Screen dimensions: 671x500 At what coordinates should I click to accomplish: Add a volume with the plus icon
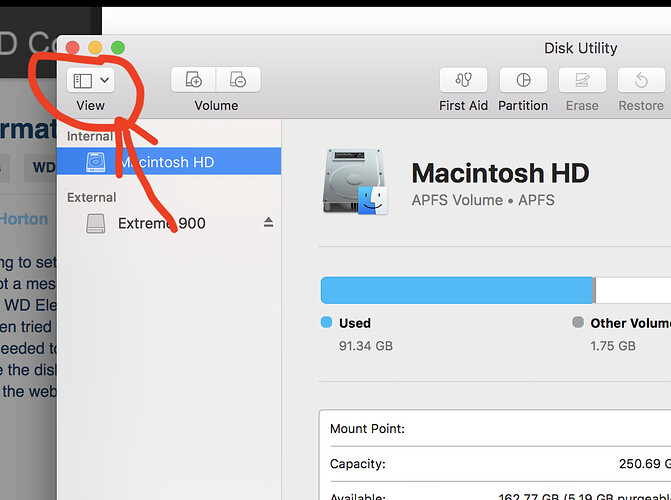point(193,80)
